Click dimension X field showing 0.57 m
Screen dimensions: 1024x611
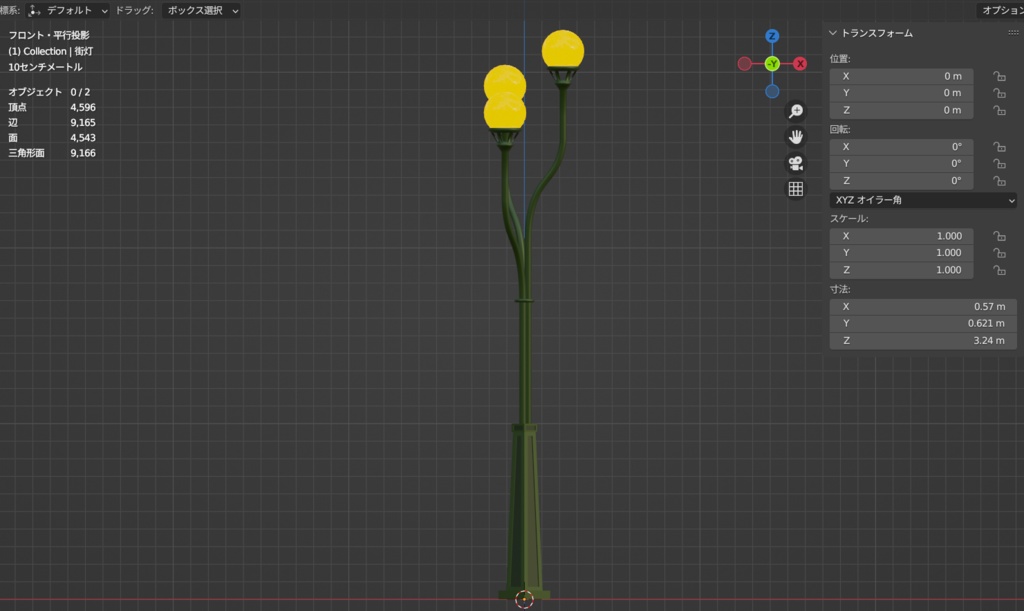coord(923,307)
